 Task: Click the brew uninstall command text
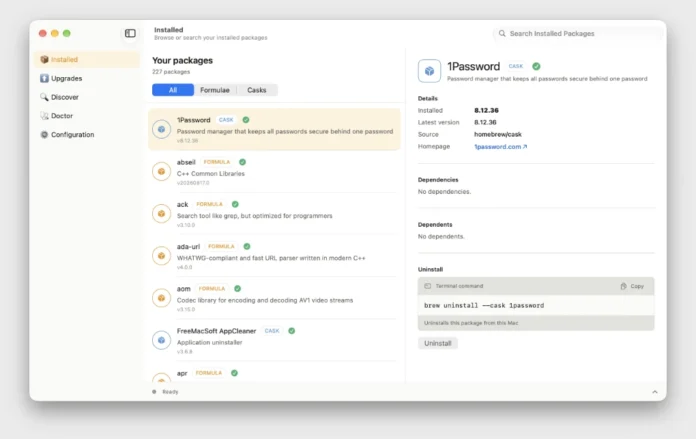(x=484, y=305)
